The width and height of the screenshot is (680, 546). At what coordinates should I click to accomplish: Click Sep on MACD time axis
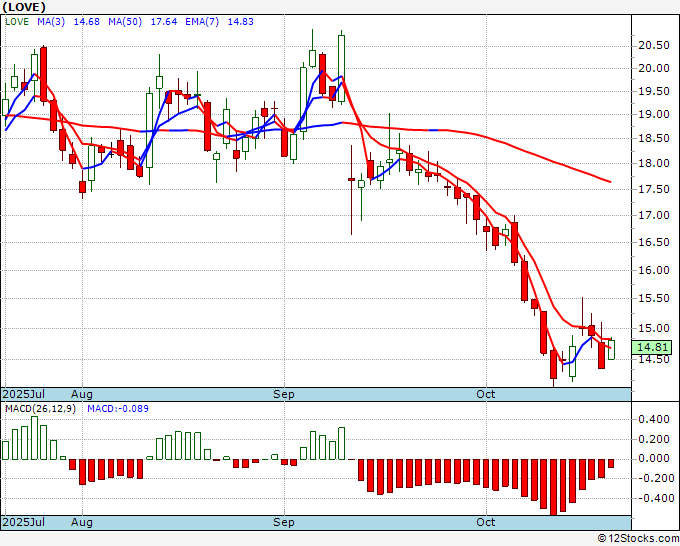(284, 522)
